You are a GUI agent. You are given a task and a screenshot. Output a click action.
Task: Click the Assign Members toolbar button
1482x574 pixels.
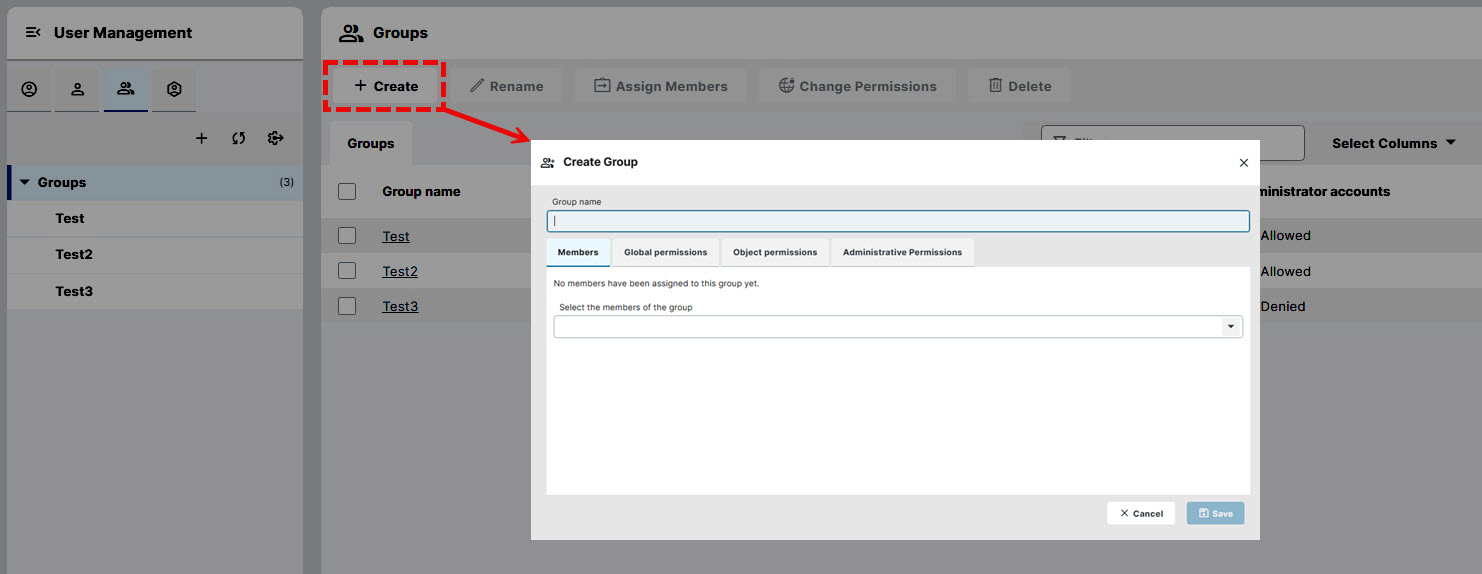tap(661, 86)
